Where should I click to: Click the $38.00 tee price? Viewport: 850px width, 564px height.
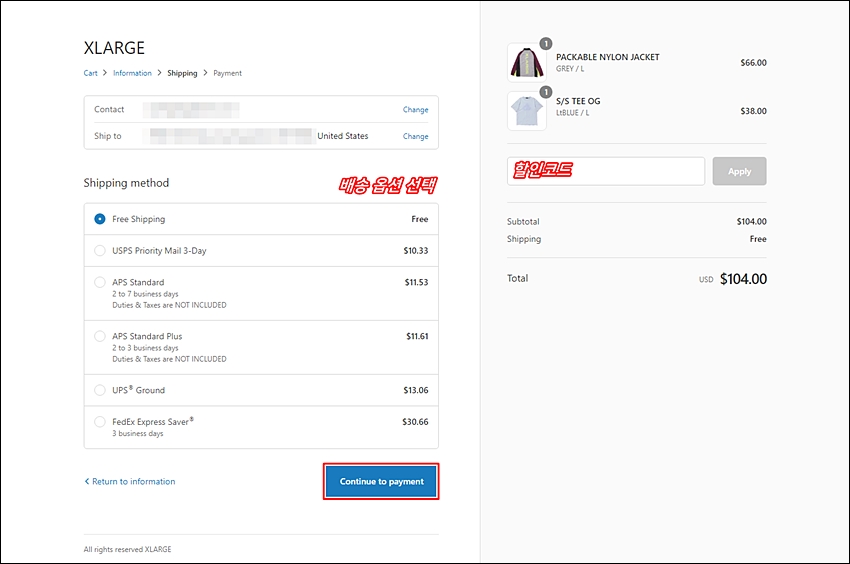(x=754, y=111)
